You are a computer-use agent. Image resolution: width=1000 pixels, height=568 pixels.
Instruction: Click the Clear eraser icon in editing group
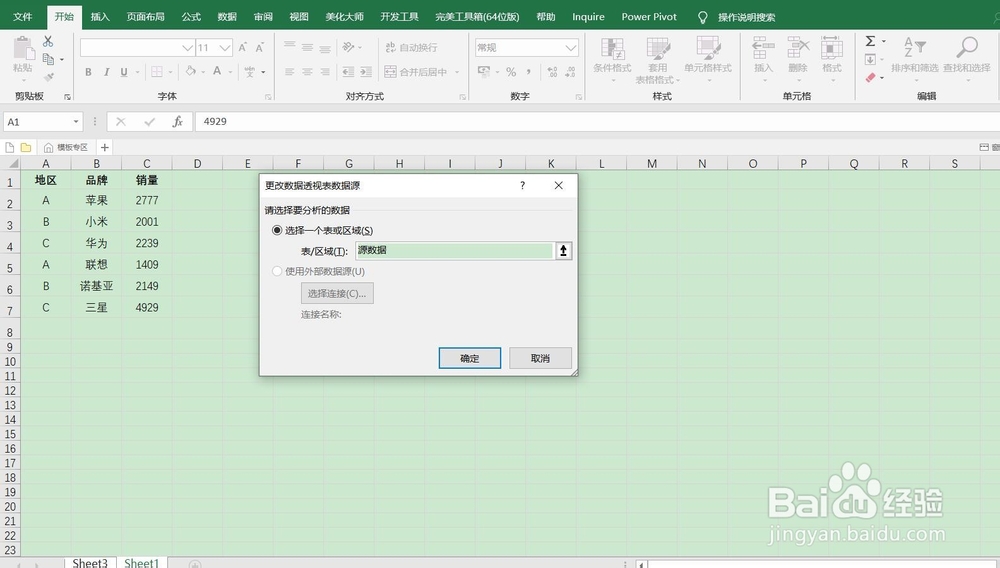tap(871, 78)
